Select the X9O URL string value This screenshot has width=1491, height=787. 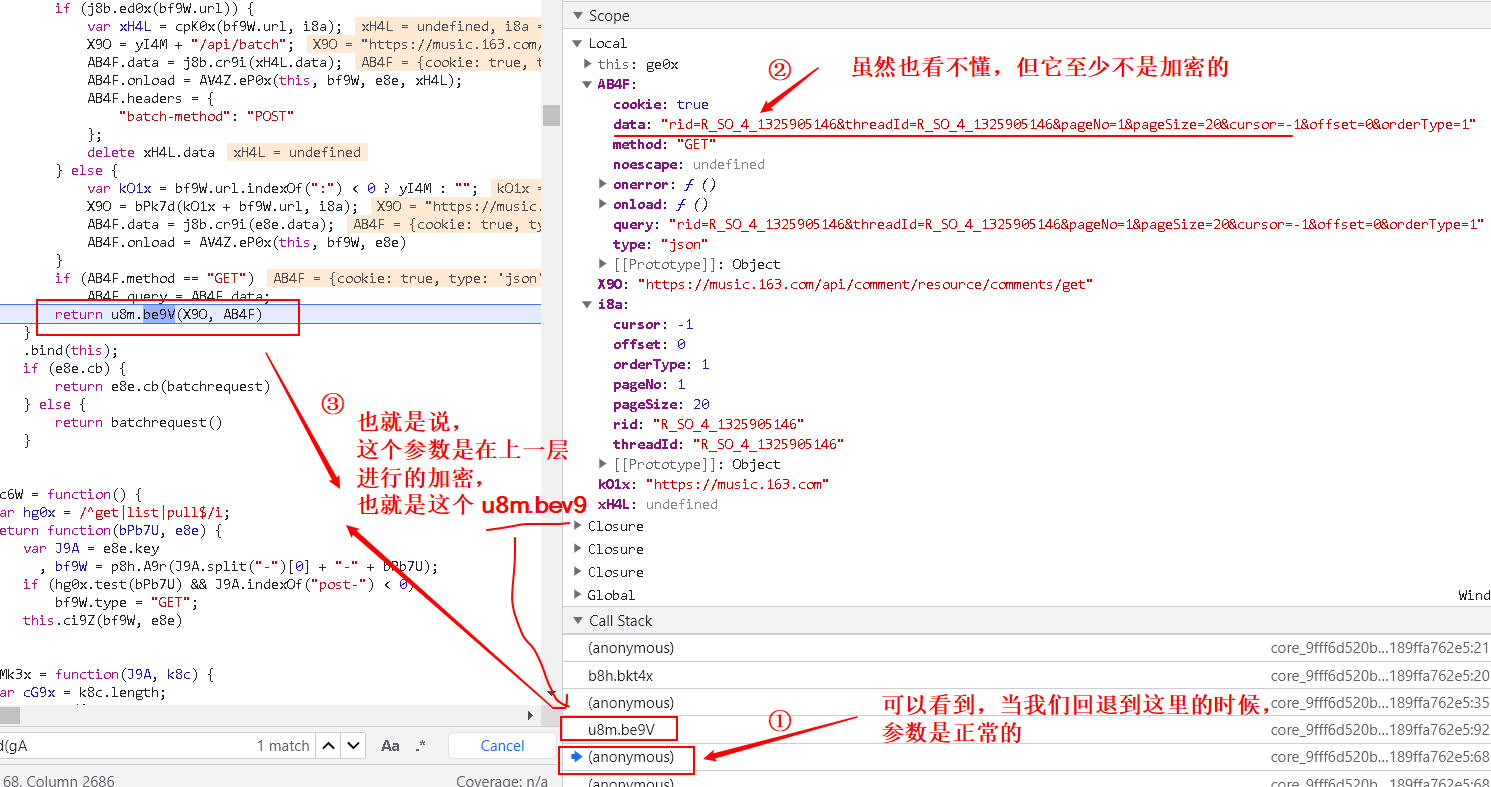click(865, 284)
